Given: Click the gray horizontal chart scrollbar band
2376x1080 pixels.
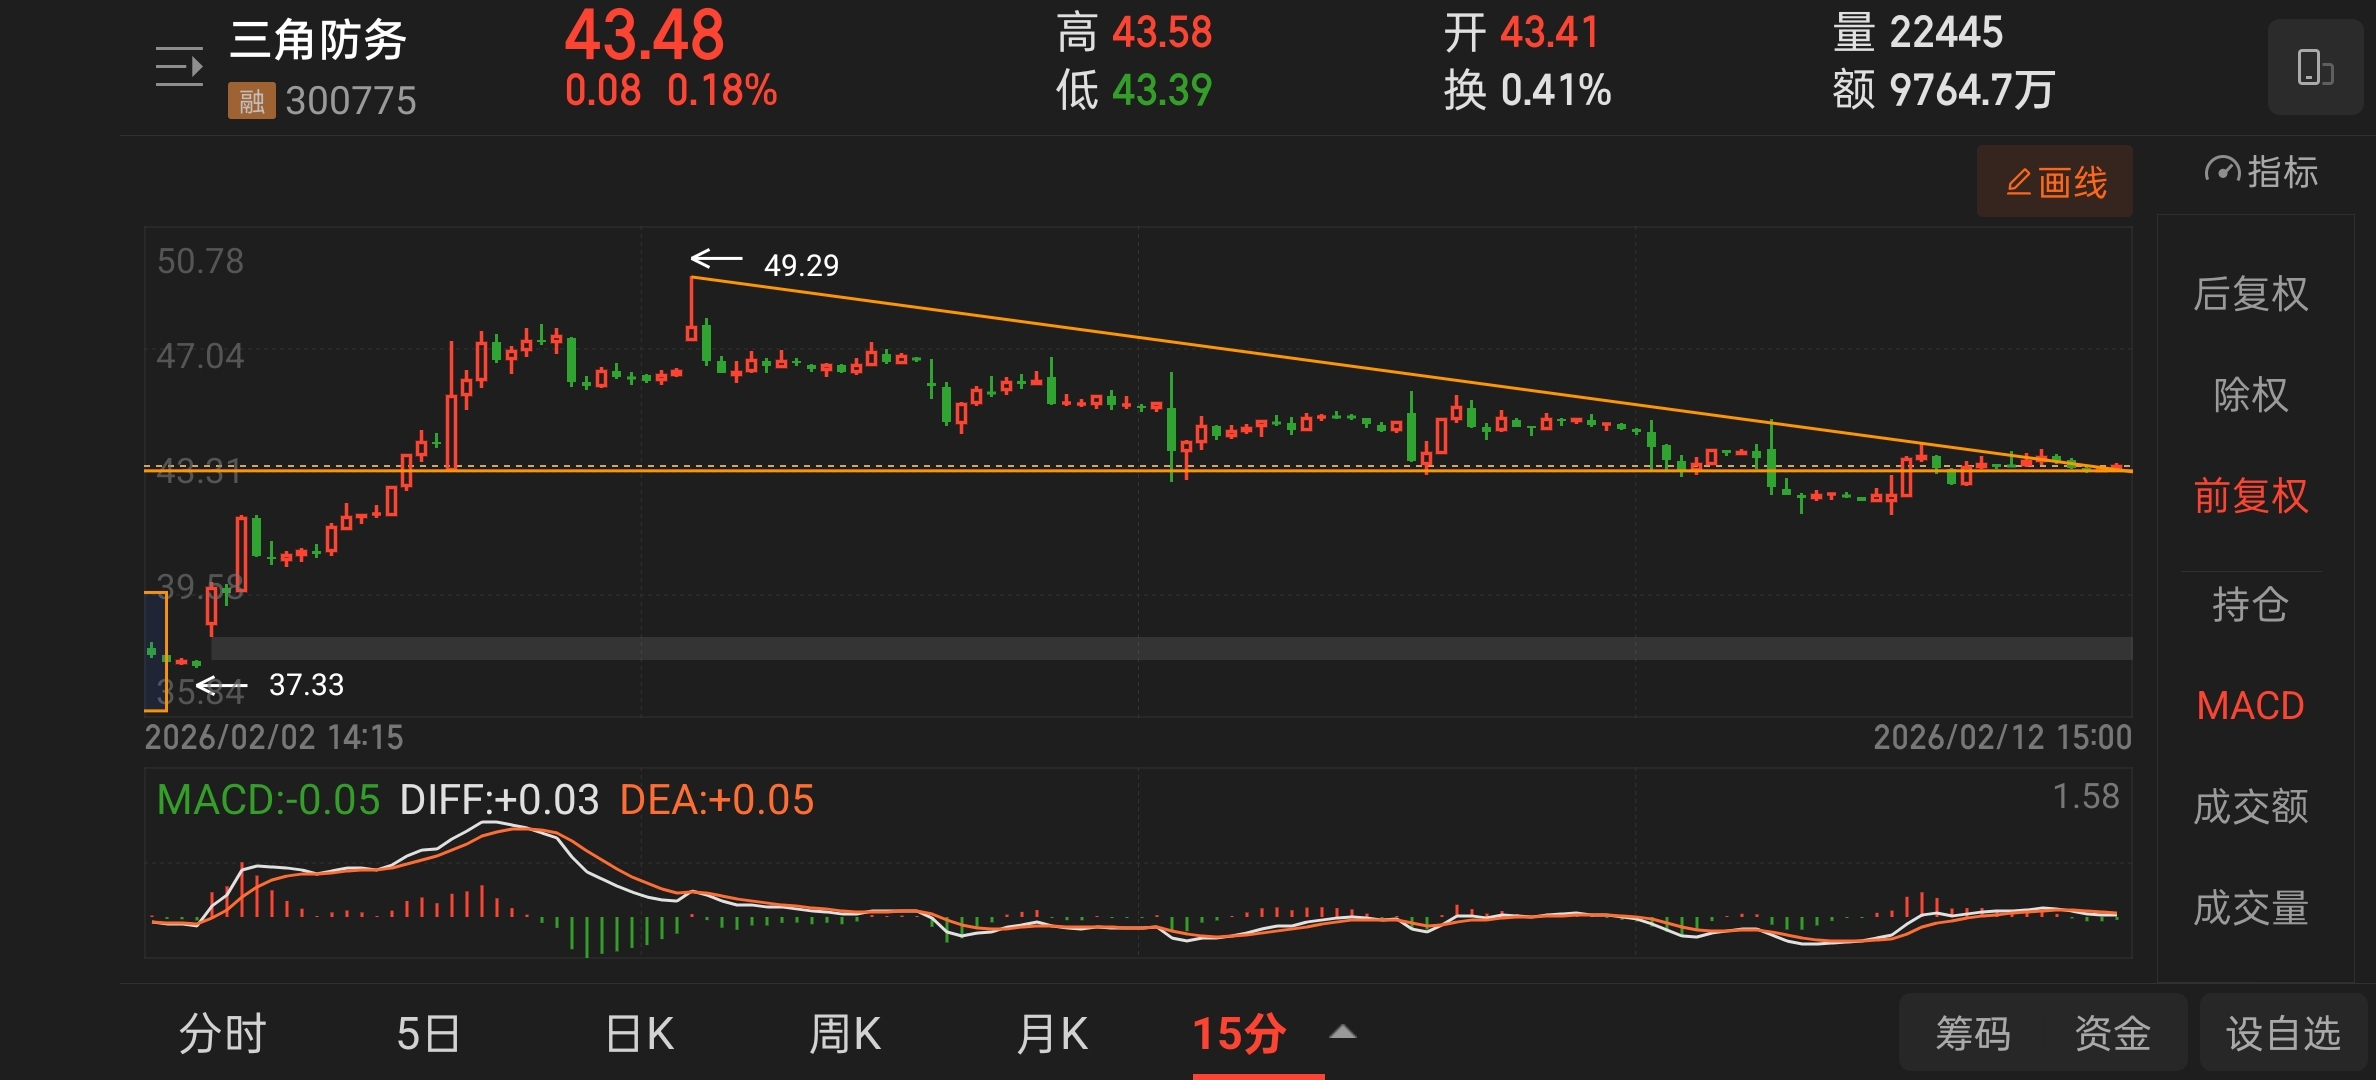Looking at the screenshot, I should [1170, 648].
